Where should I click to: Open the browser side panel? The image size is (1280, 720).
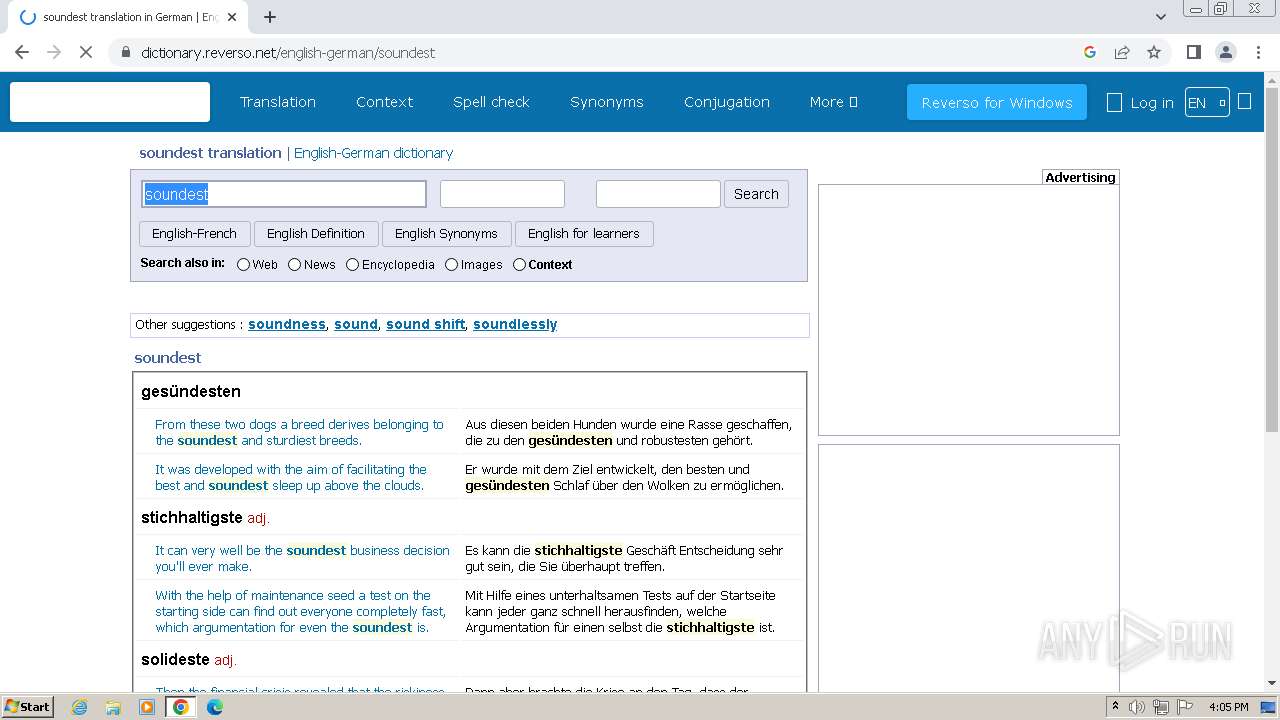point(1193,52)
